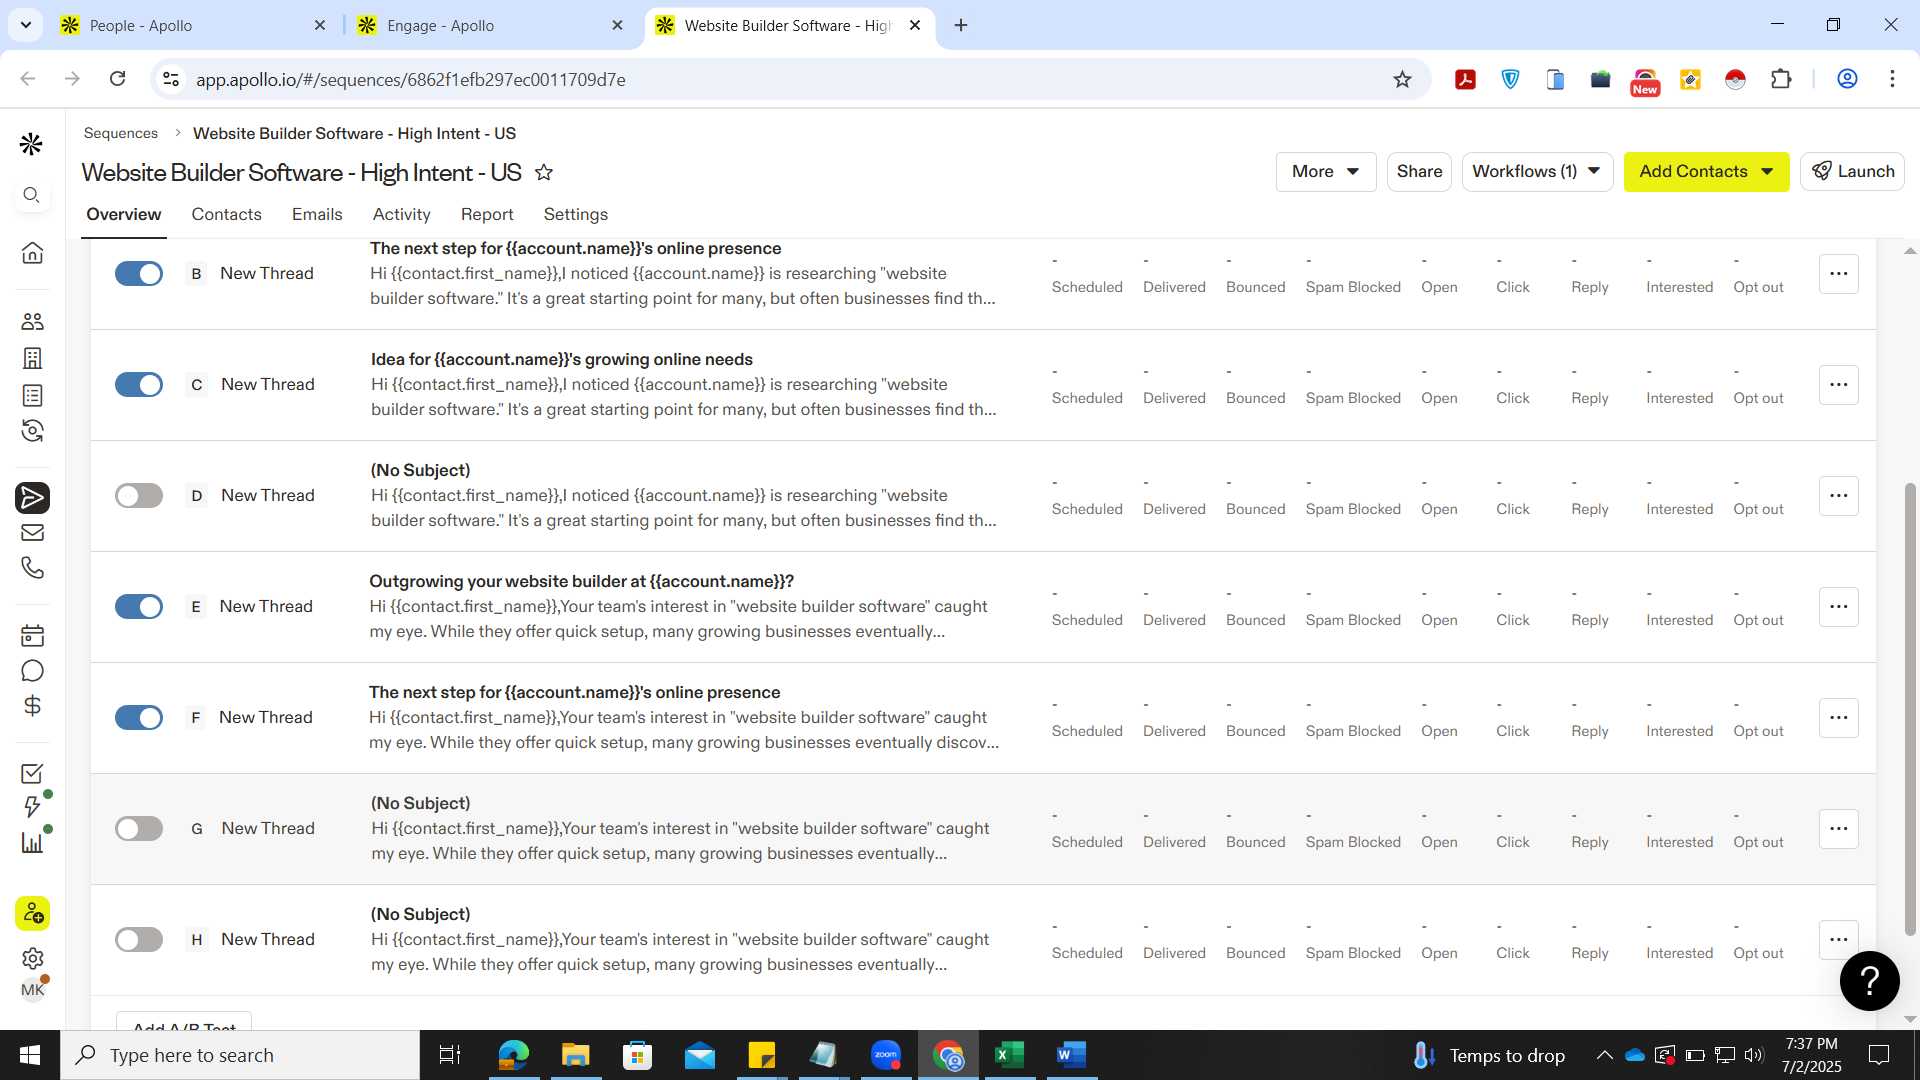Image resolution: width=1920 pixels, height=1080 pixels.
Task: Go to Home icon in sidebar
Action: coord(32,253)
